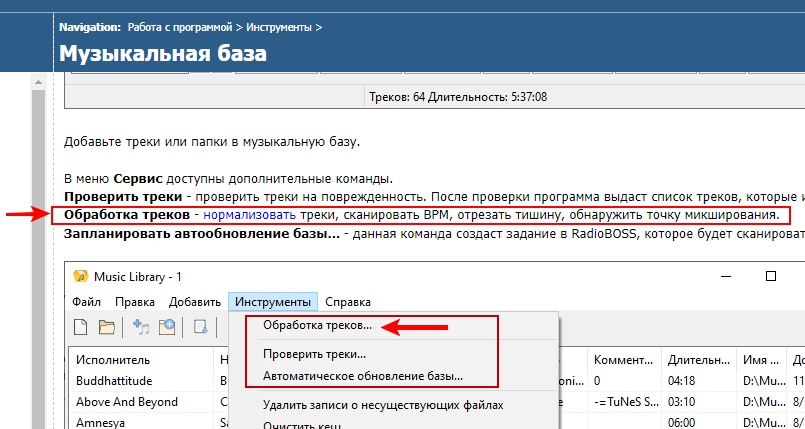Open the Справка menu
805x429 pixels.
tap(348, 301)
